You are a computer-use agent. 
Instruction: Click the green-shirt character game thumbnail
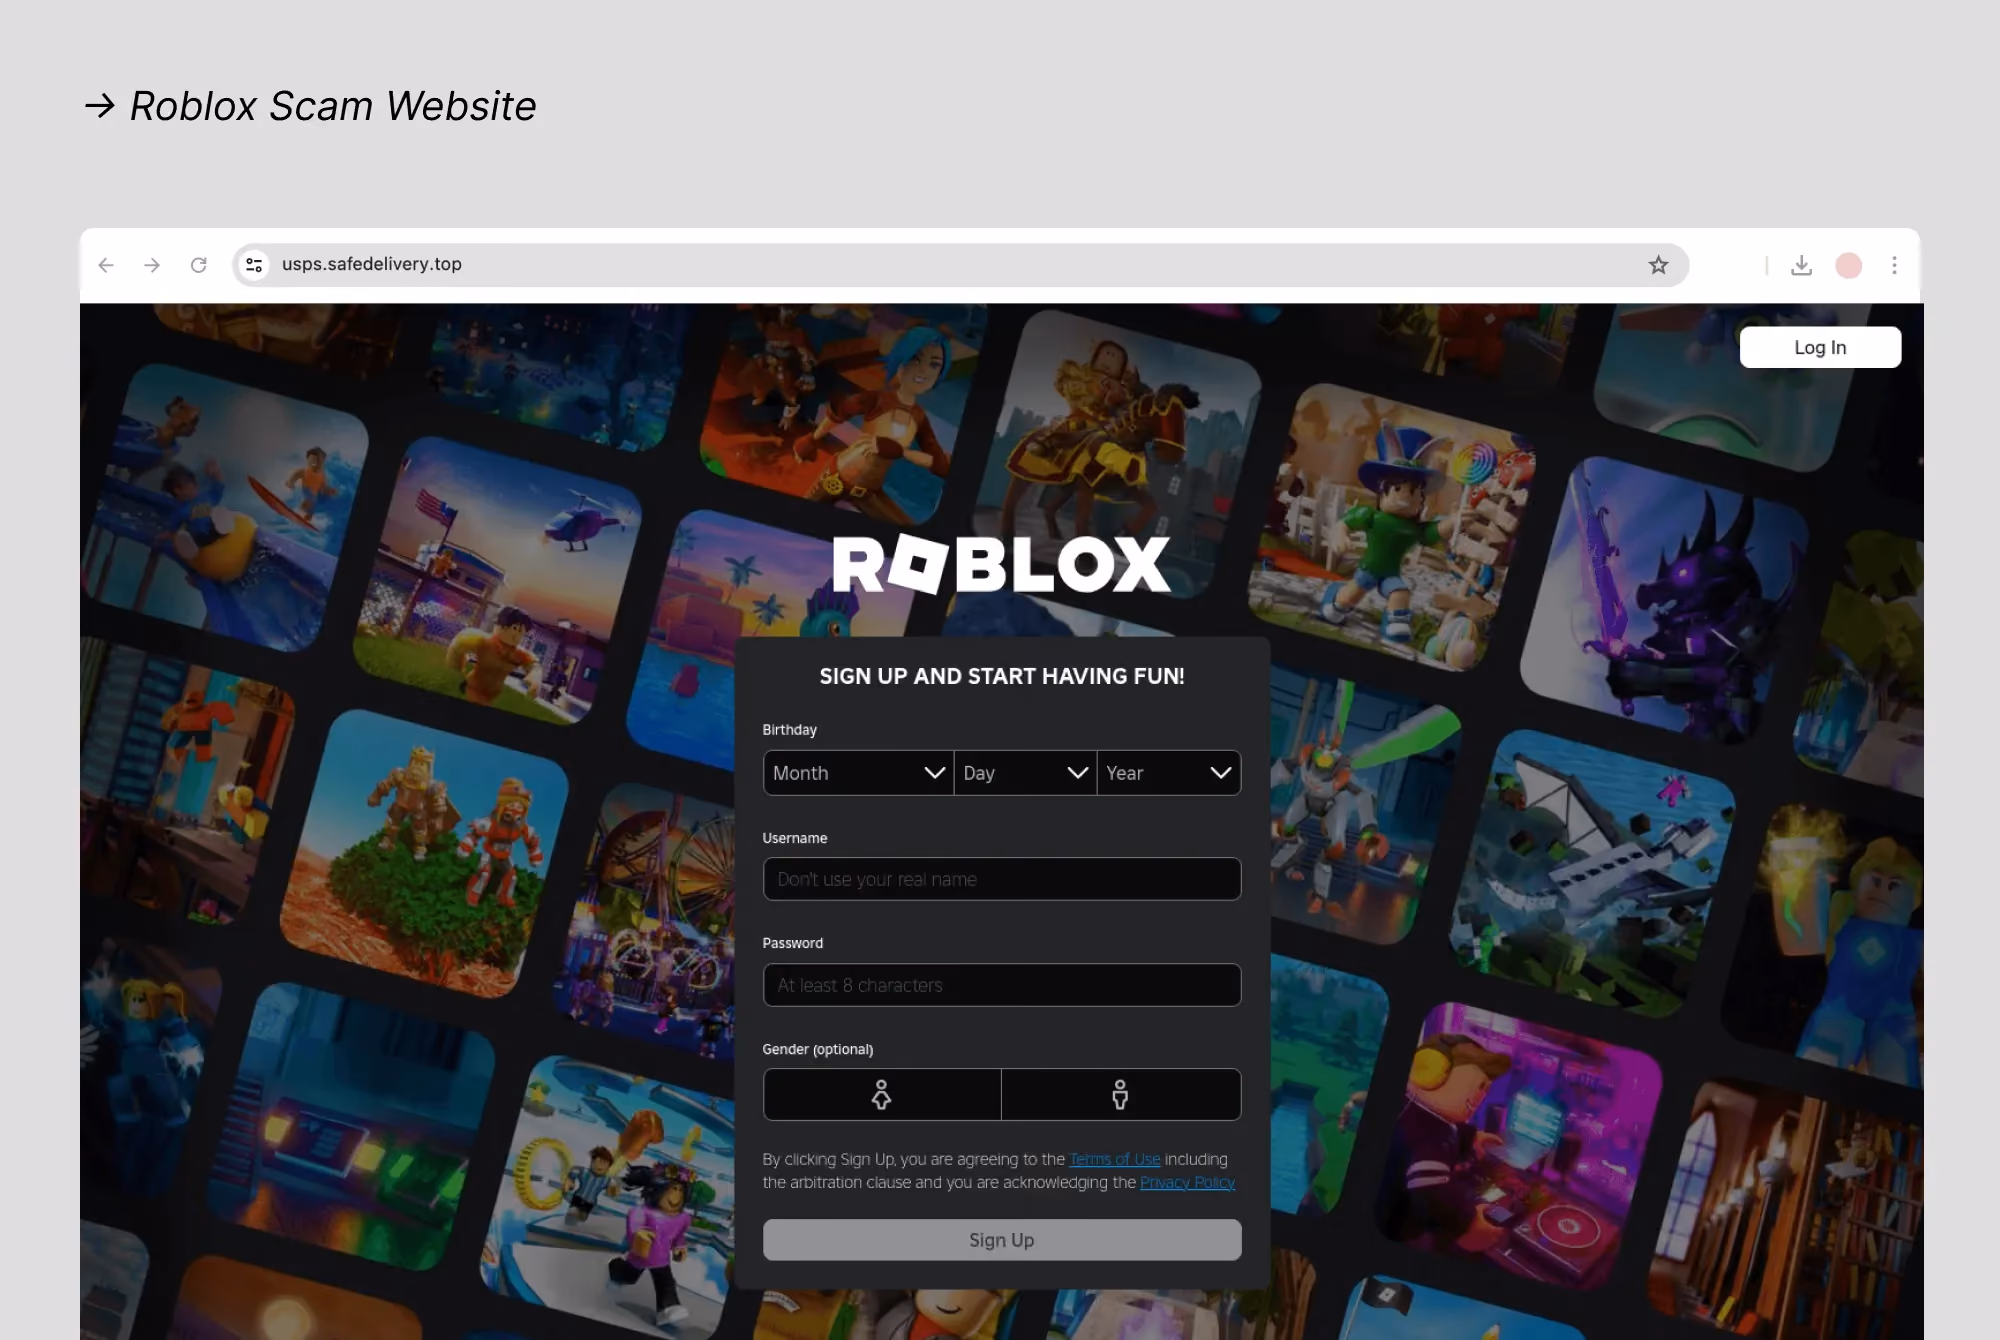(x=1392, y=527)
